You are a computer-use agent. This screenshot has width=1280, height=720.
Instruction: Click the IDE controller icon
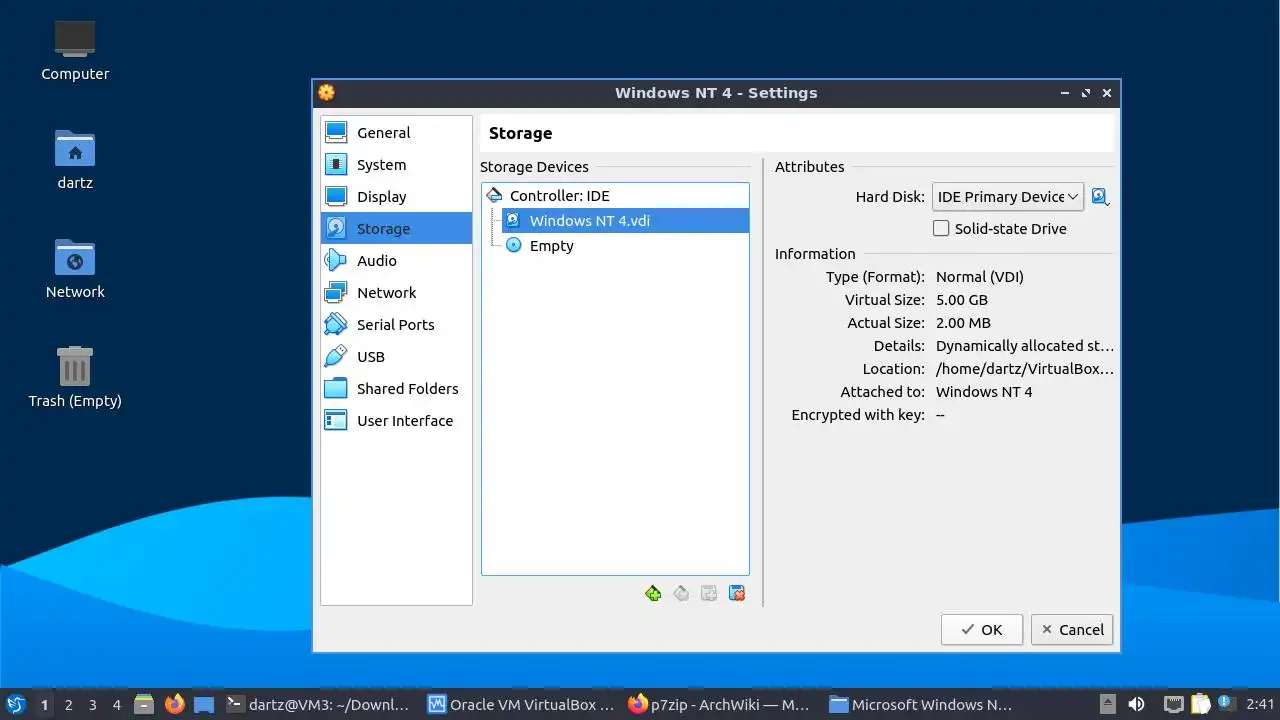494,196
